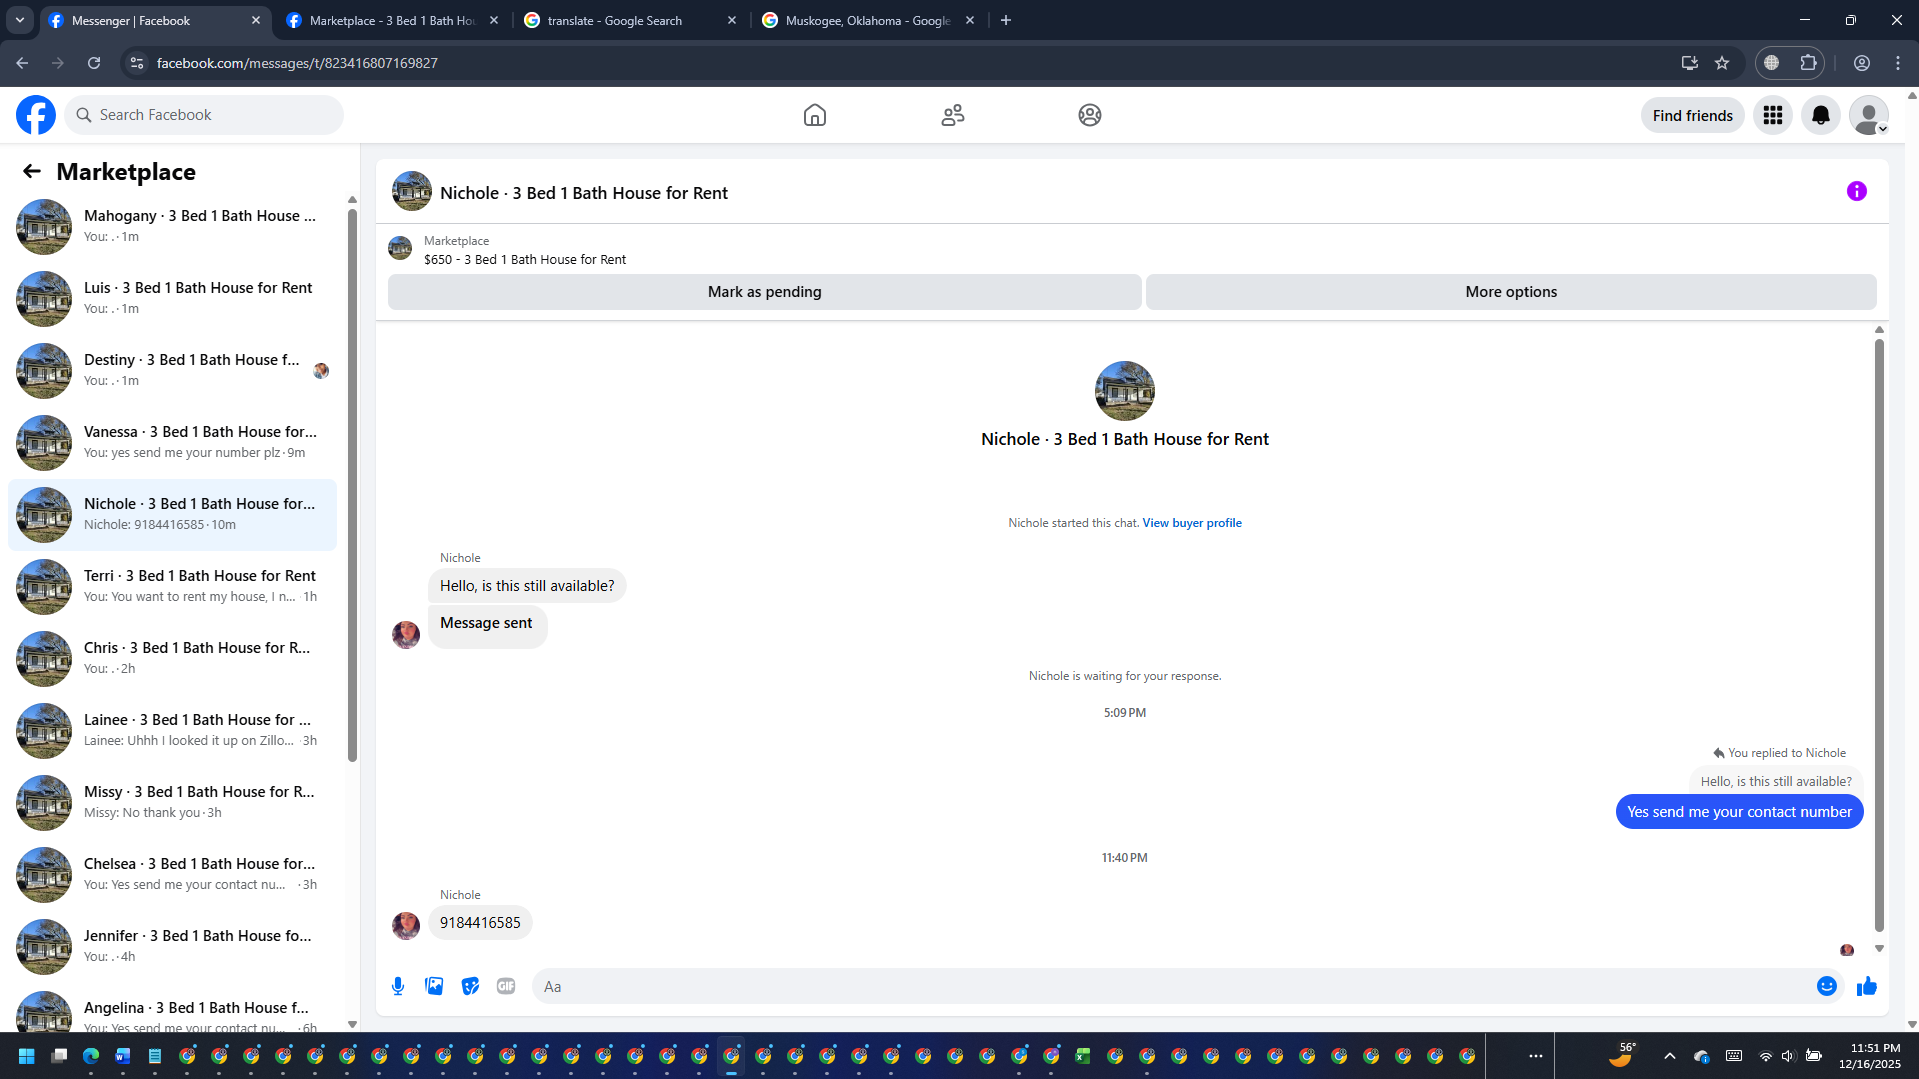Open conversation information purple icon
The width and height of the screenshot is (1919, 1079).
pyautogui.click(x=1857, y=191)
